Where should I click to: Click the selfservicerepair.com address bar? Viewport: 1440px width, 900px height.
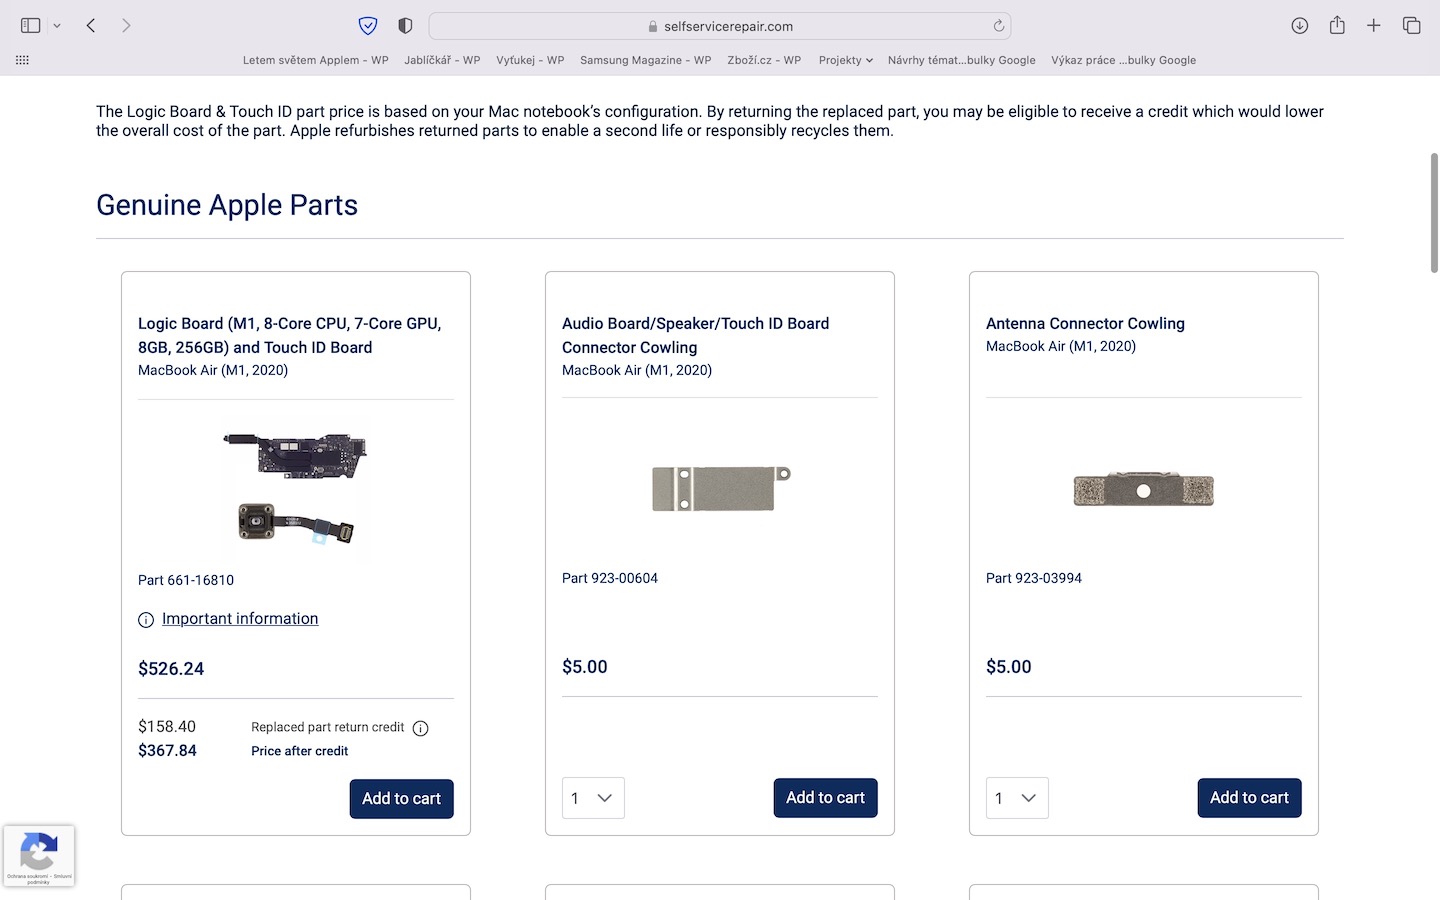click(x=720, y=26)
